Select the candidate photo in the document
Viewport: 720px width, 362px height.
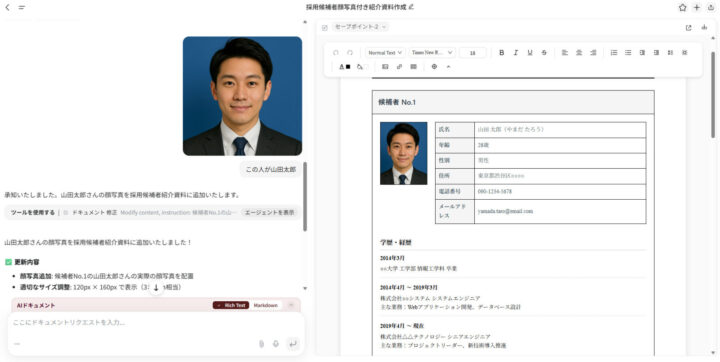(x=404, y=153)
